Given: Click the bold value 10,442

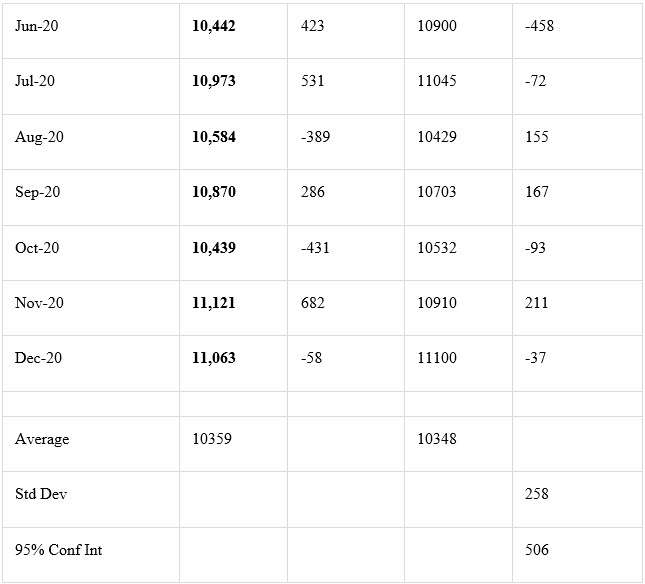Looking at the screenshot, I should click(x=213, y=26).
